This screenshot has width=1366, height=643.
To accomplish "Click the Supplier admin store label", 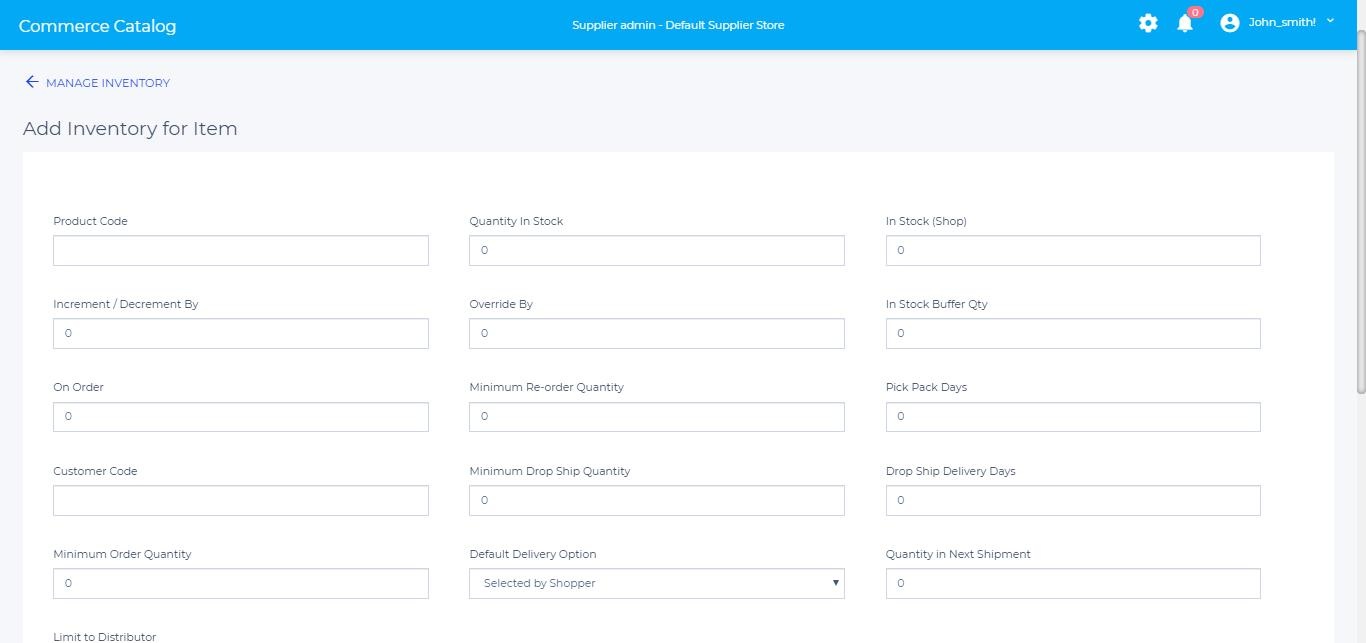I will (678, 25).
